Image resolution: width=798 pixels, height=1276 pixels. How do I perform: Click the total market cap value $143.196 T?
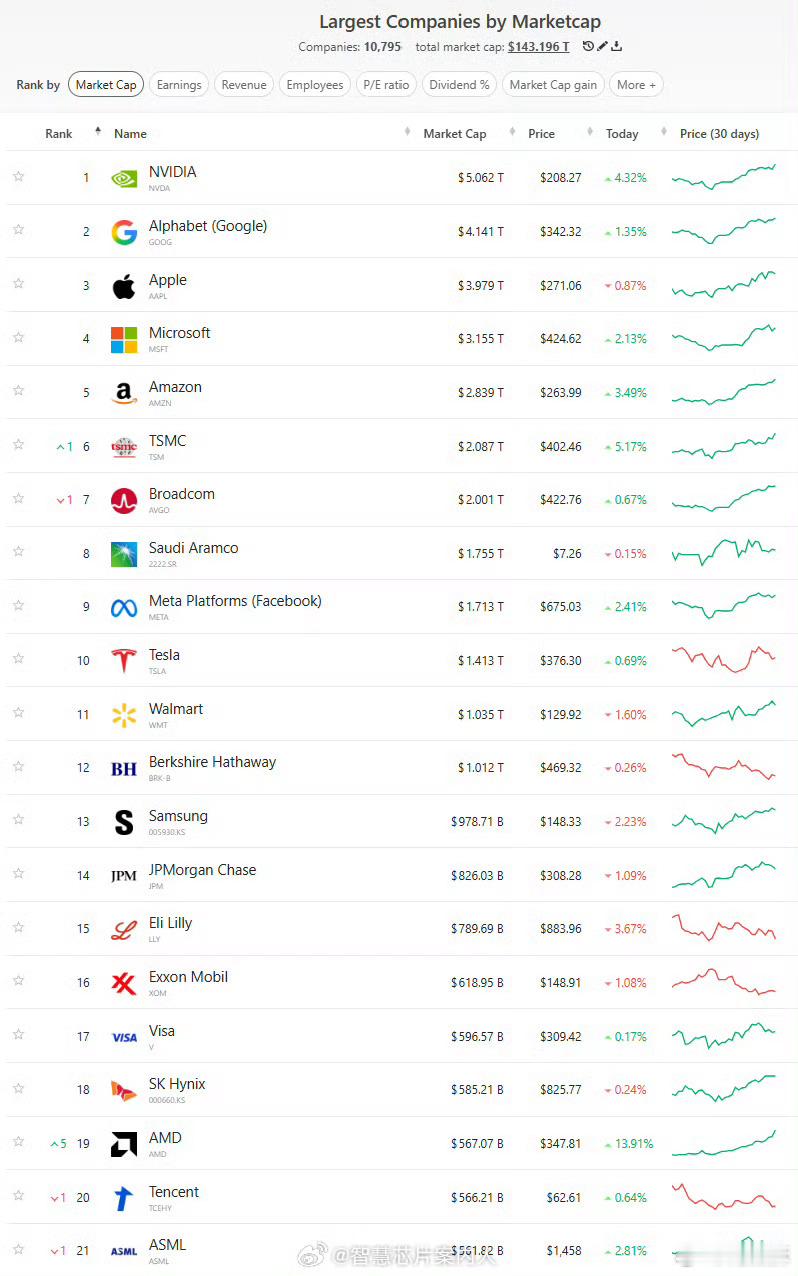click(x=539, y=45)
